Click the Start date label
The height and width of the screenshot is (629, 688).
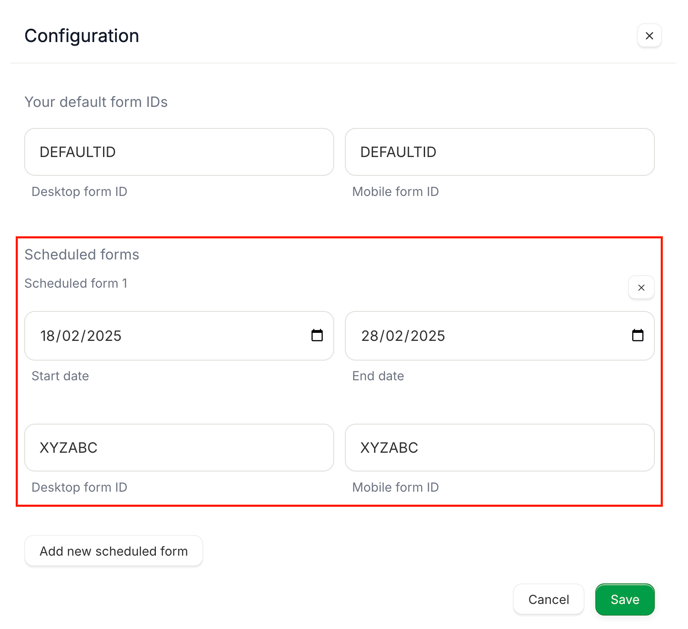pyautogui.click(x=60, y=376)
